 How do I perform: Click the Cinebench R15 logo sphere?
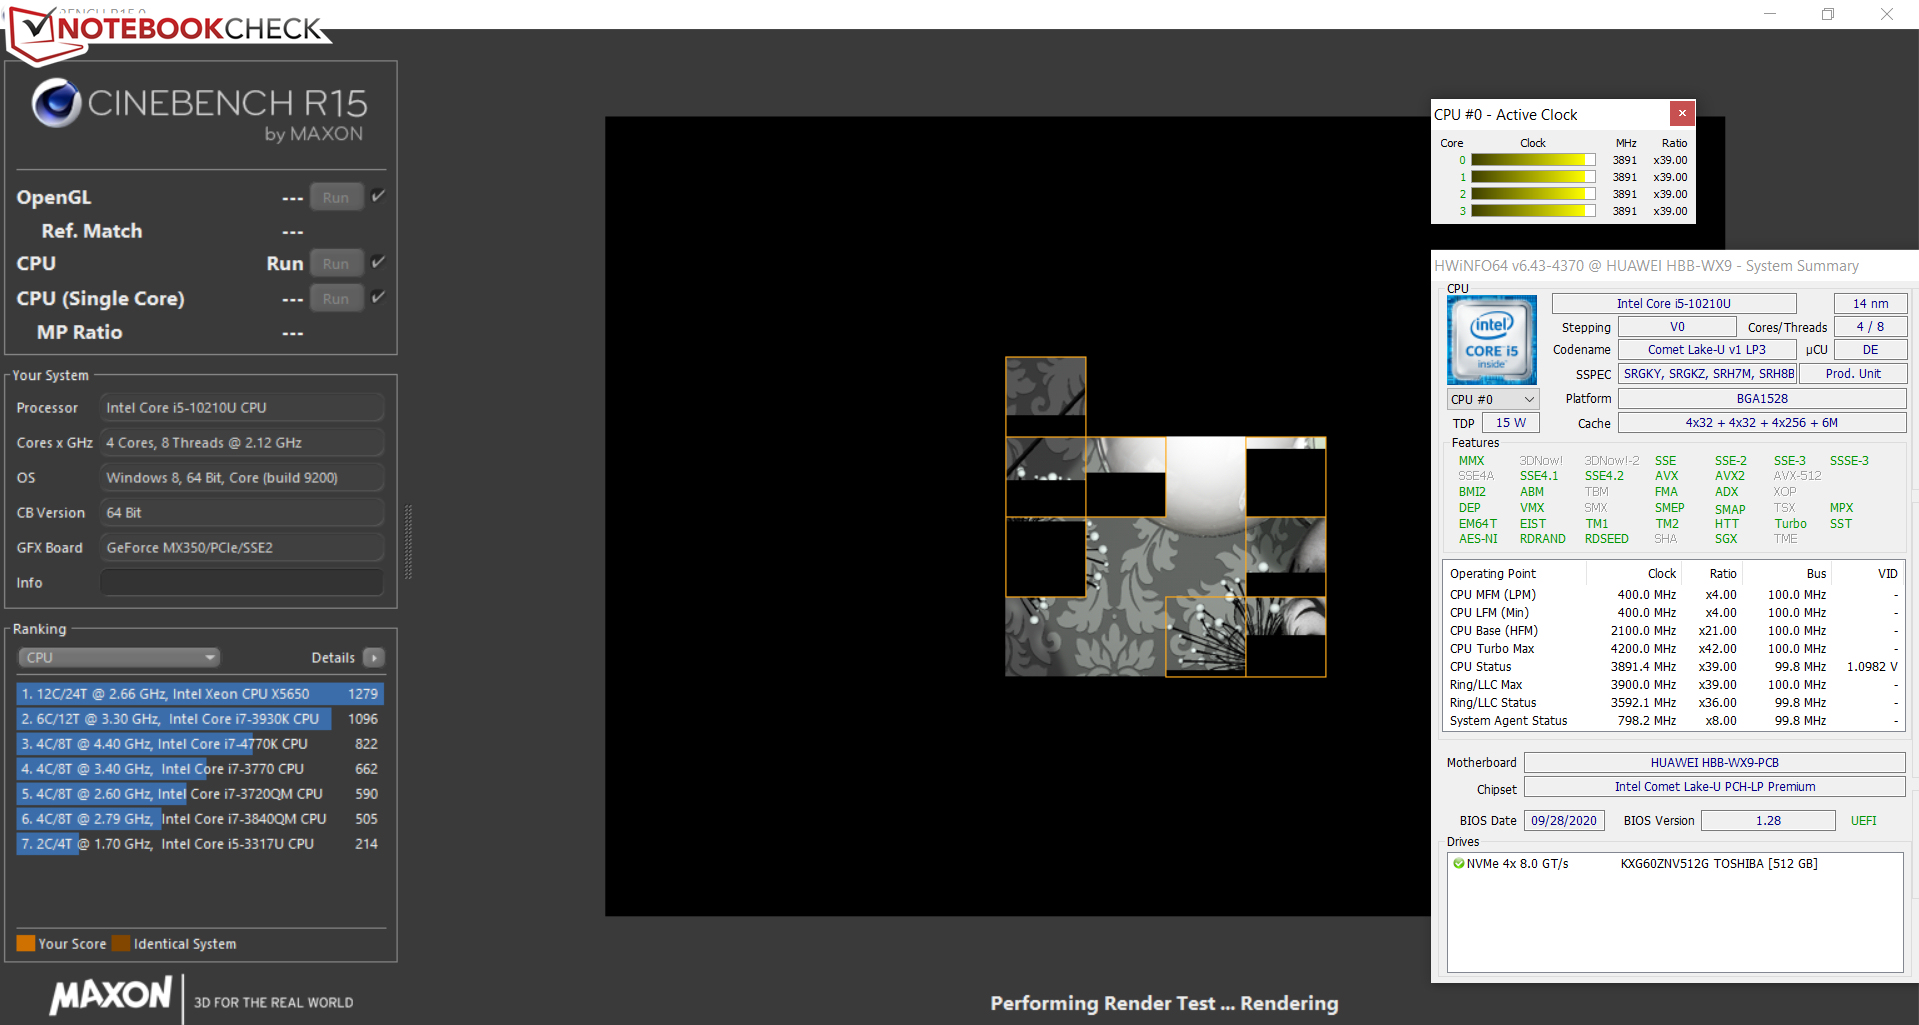tap(56, 103)
